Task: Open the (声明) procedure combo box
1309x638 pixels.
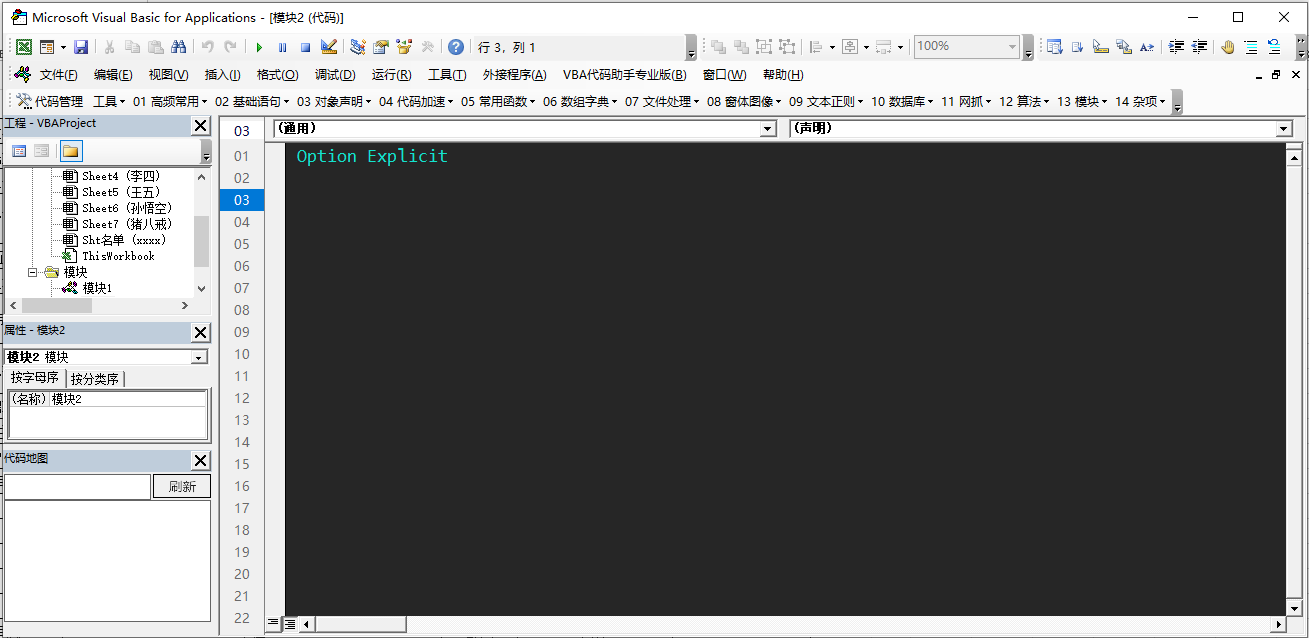Action: [1041, 129]
